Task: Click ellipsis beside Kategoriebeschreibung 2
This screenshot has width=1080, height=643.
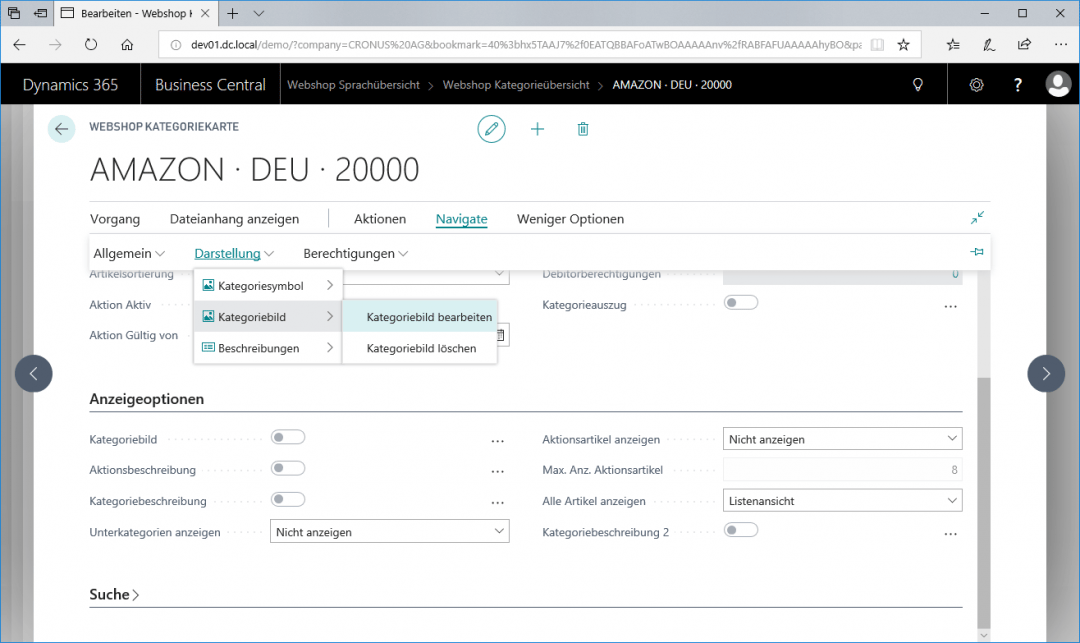Action: [x=951, y=534]
